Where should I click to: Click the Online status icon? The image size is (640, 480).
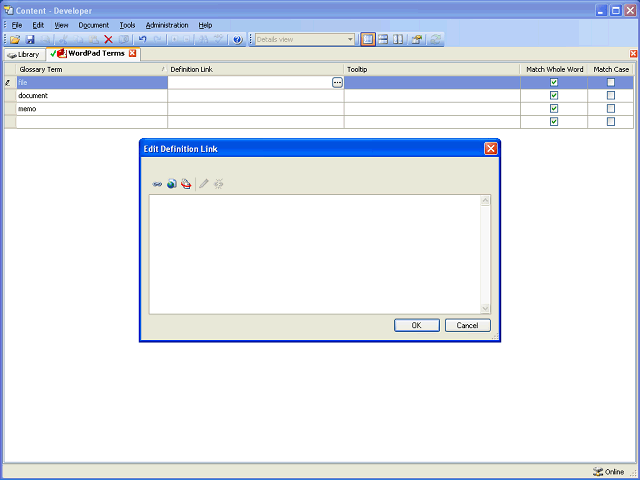598,472
